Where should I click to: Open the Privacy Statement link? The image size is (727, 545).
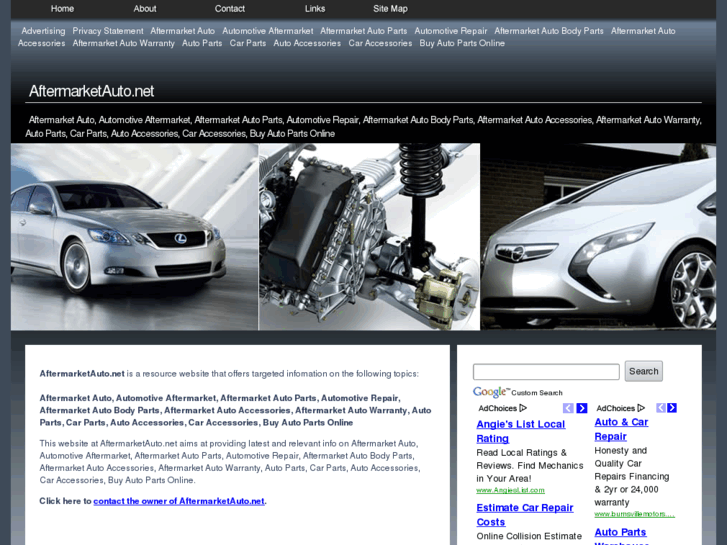click(x=108, y=31)
